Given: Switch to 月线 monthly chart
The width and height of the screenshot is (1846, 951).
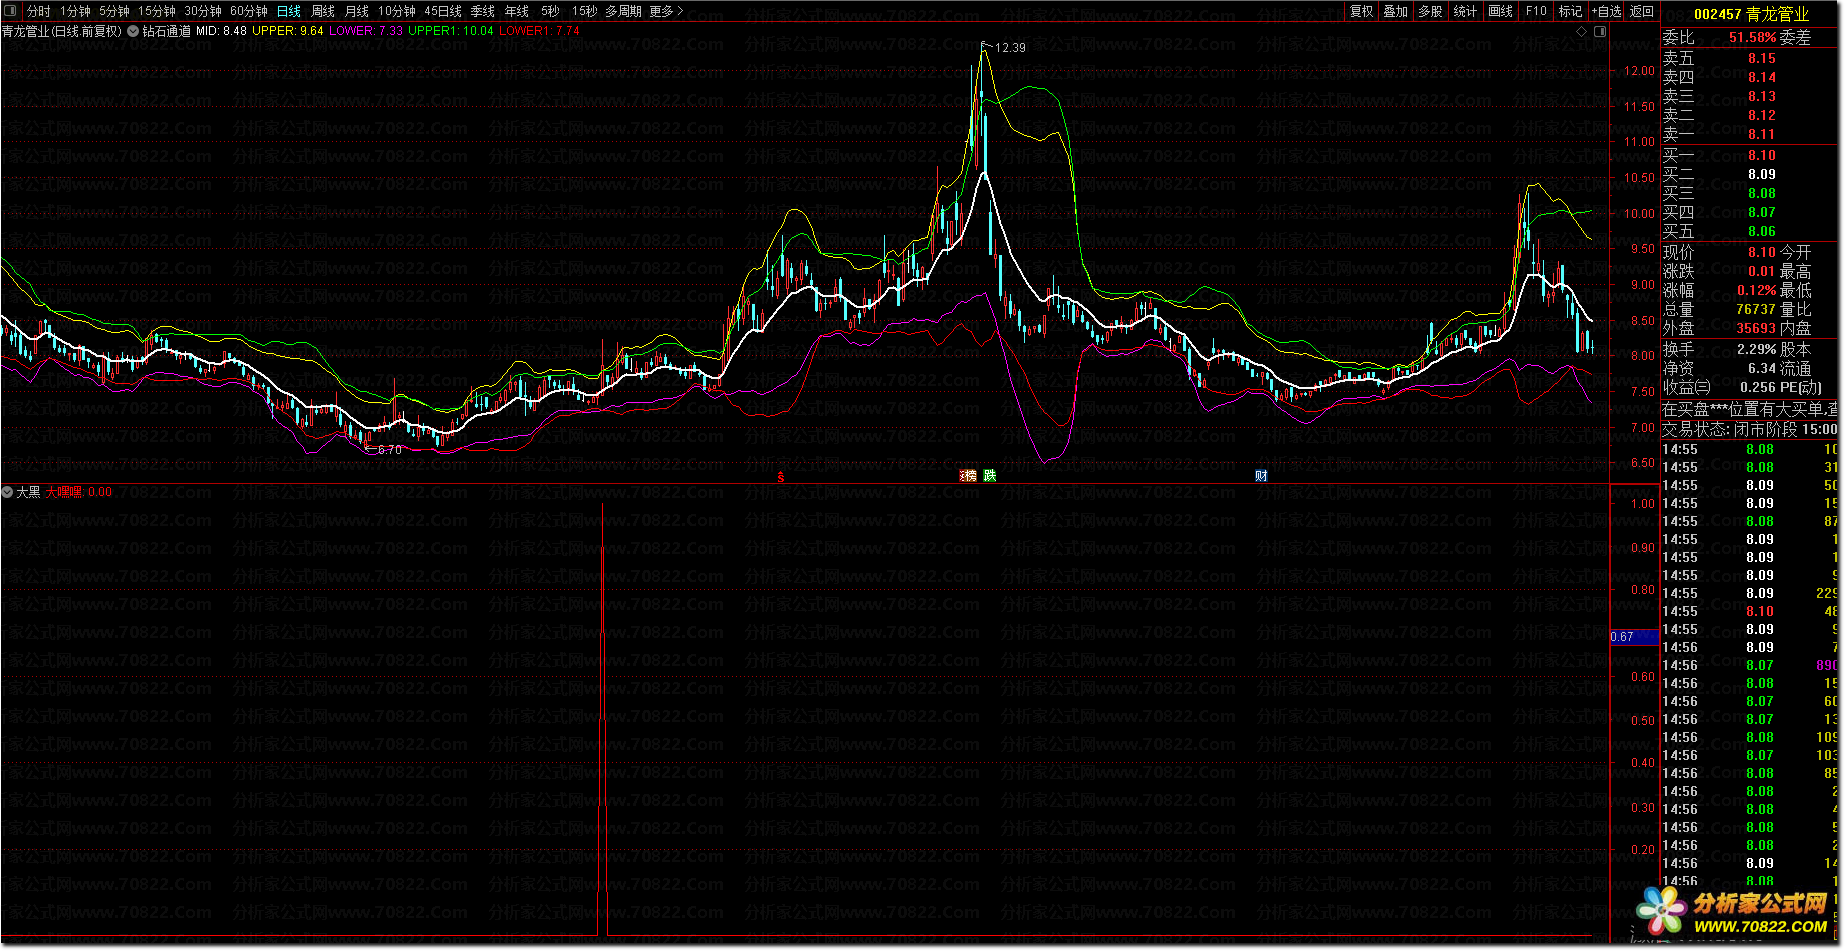Looking at the screenshot, I should click(x=357, y=11).
